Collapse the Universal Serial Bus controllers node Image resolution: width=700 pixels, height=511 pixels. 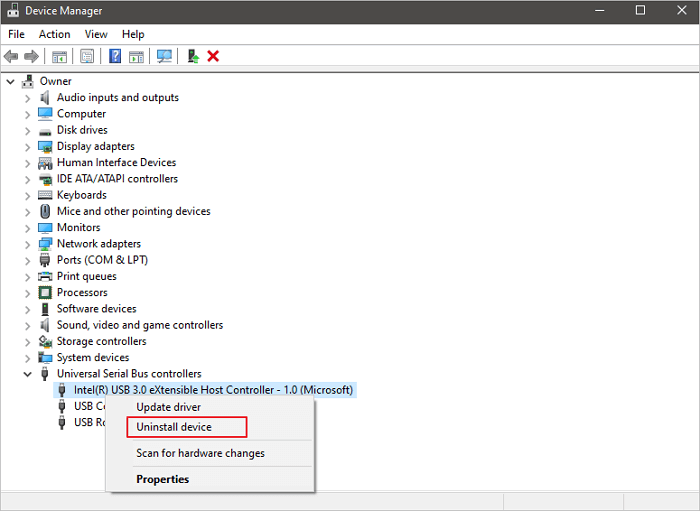point(28,374)
